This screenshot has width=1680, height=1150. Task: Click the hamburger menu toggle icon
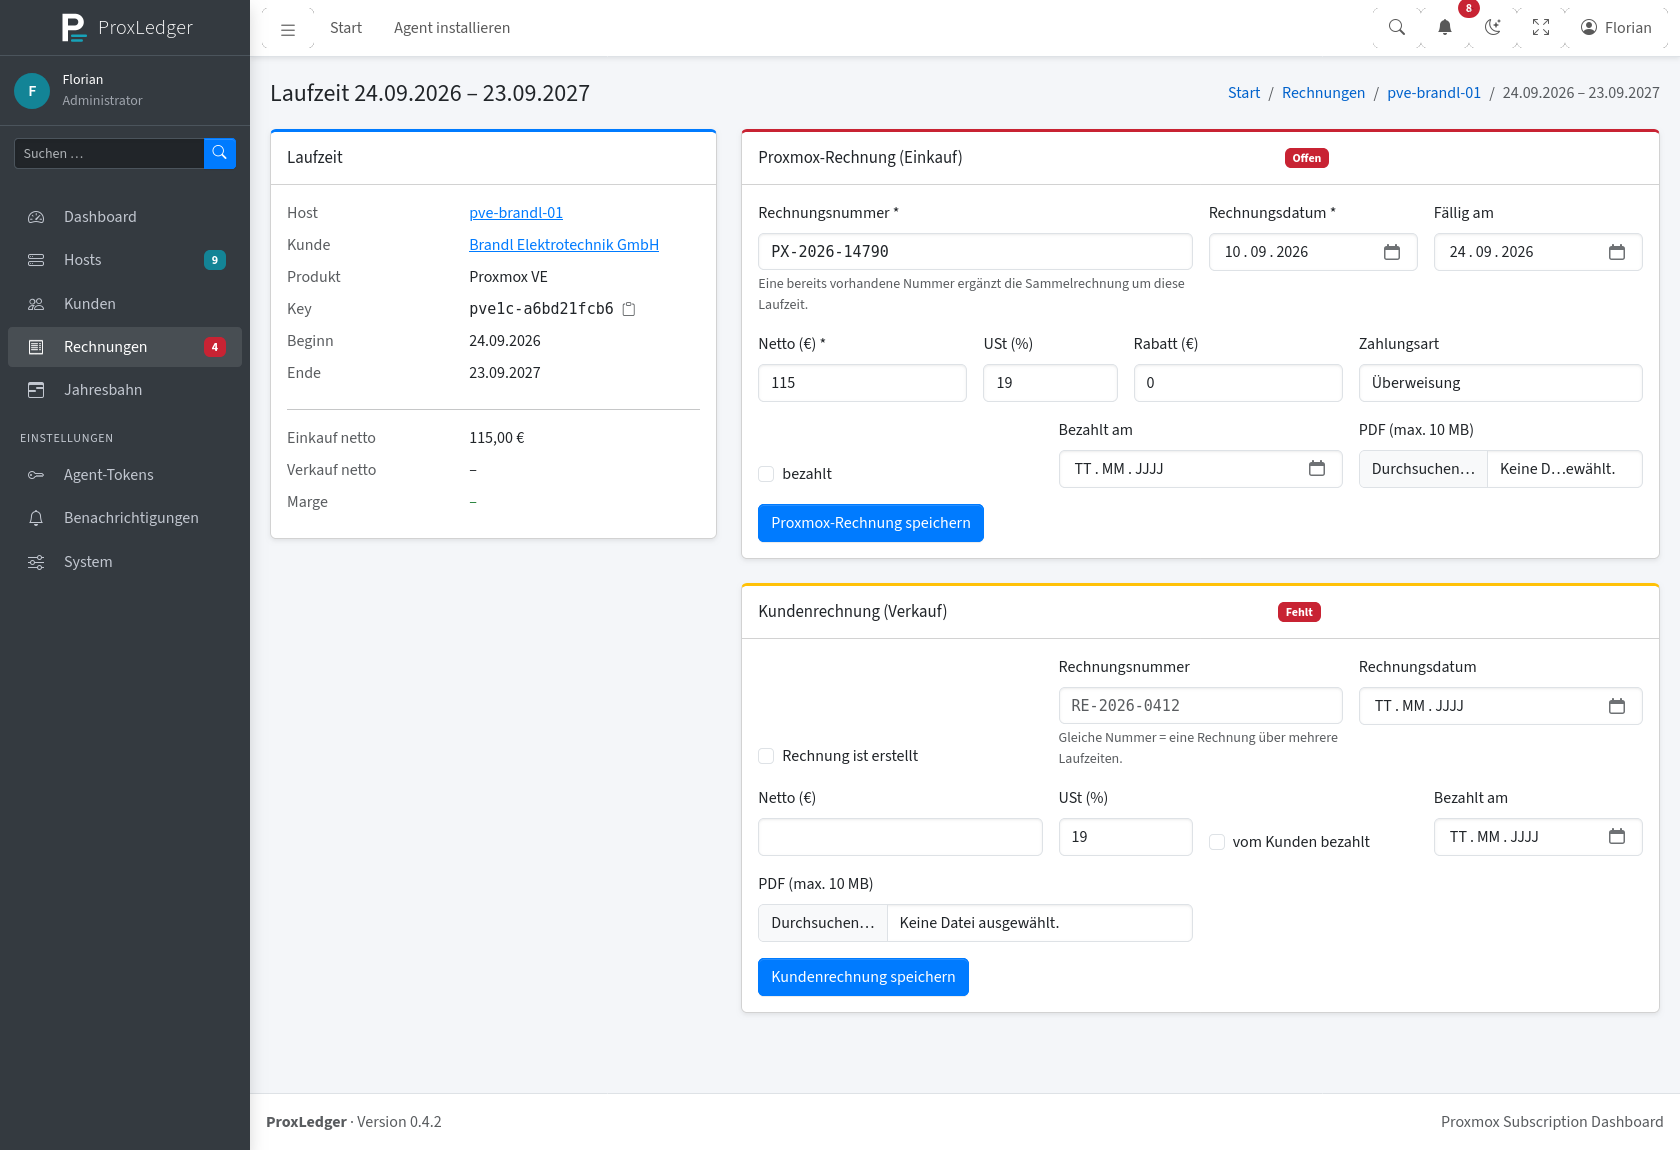(x=288, y=29)
